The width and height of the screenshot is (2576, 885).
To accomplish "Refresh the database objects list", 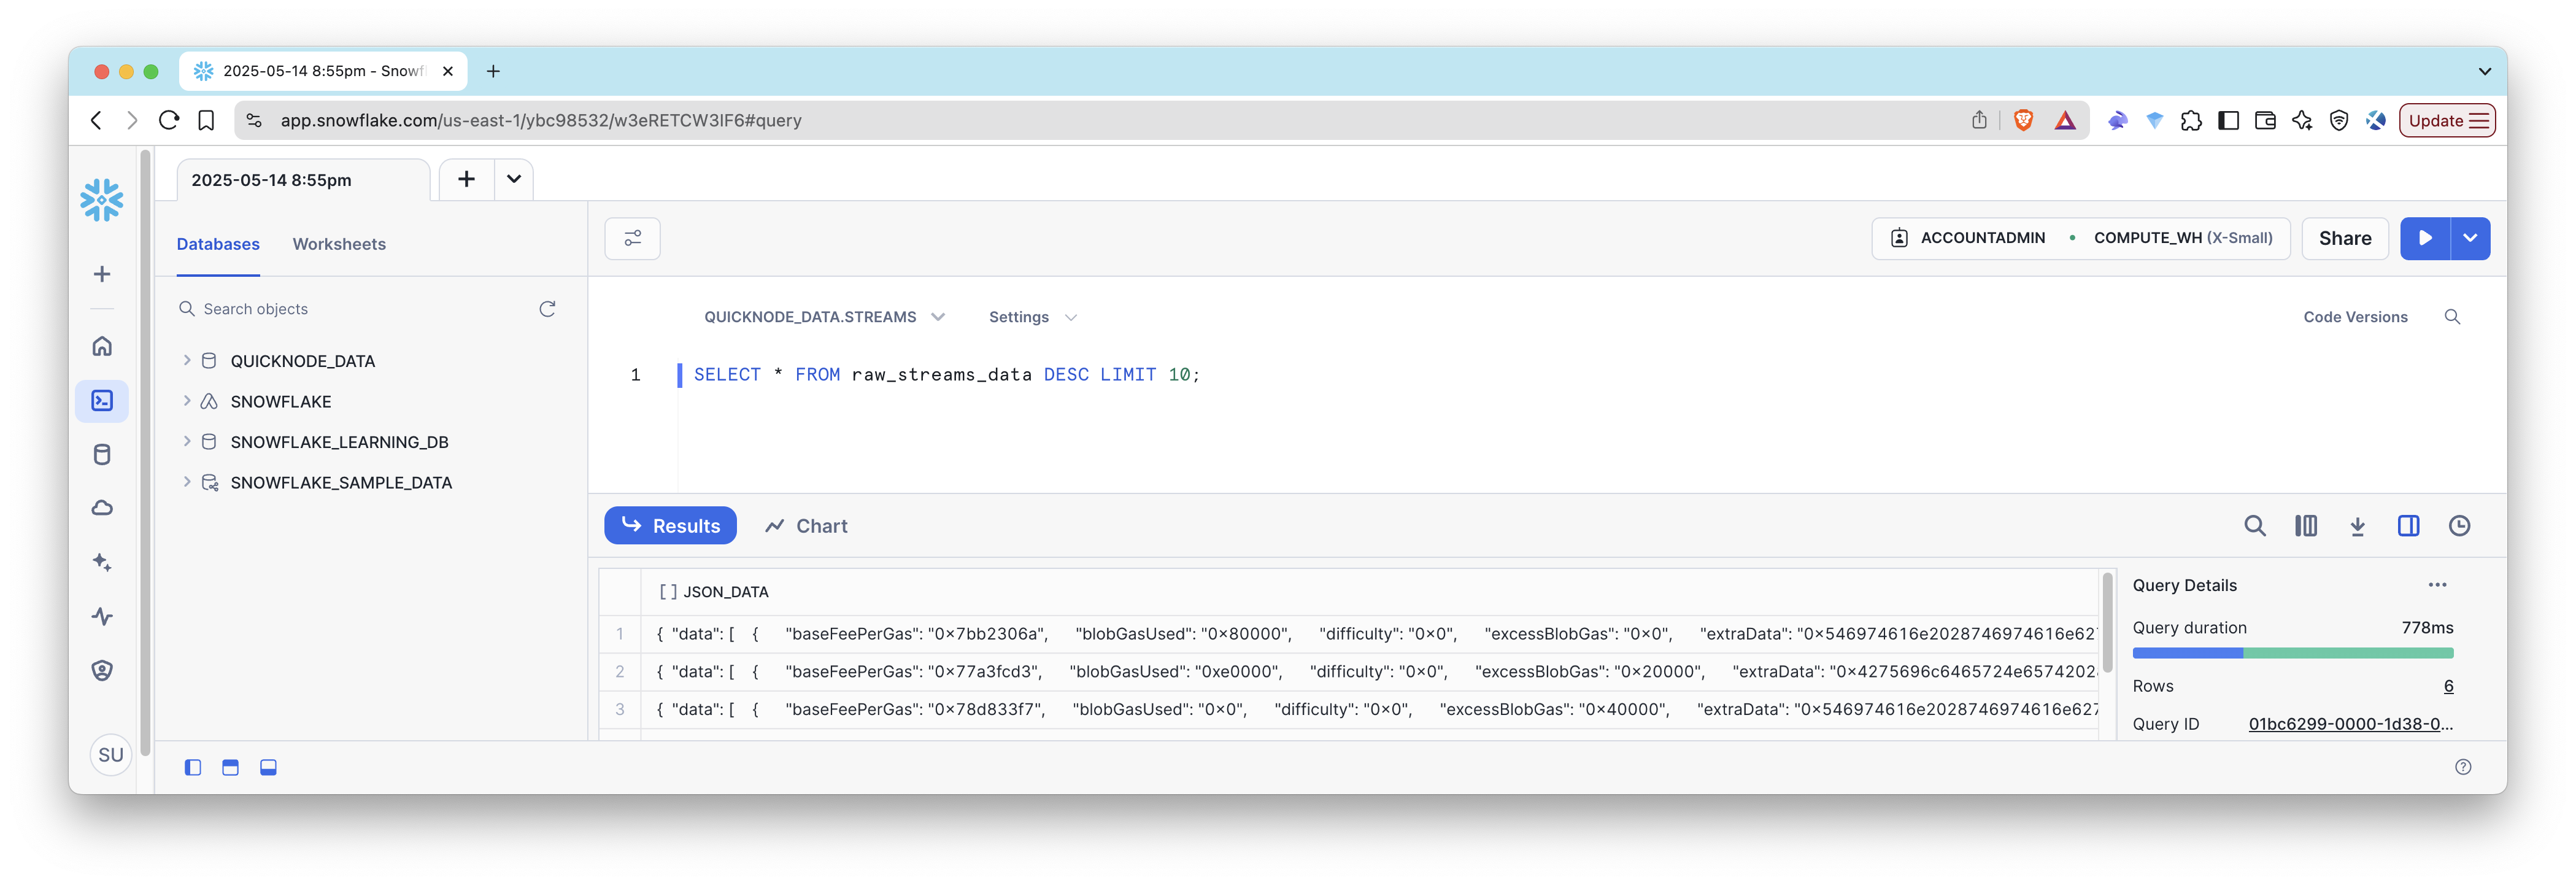I will click(x=547, y=308).
